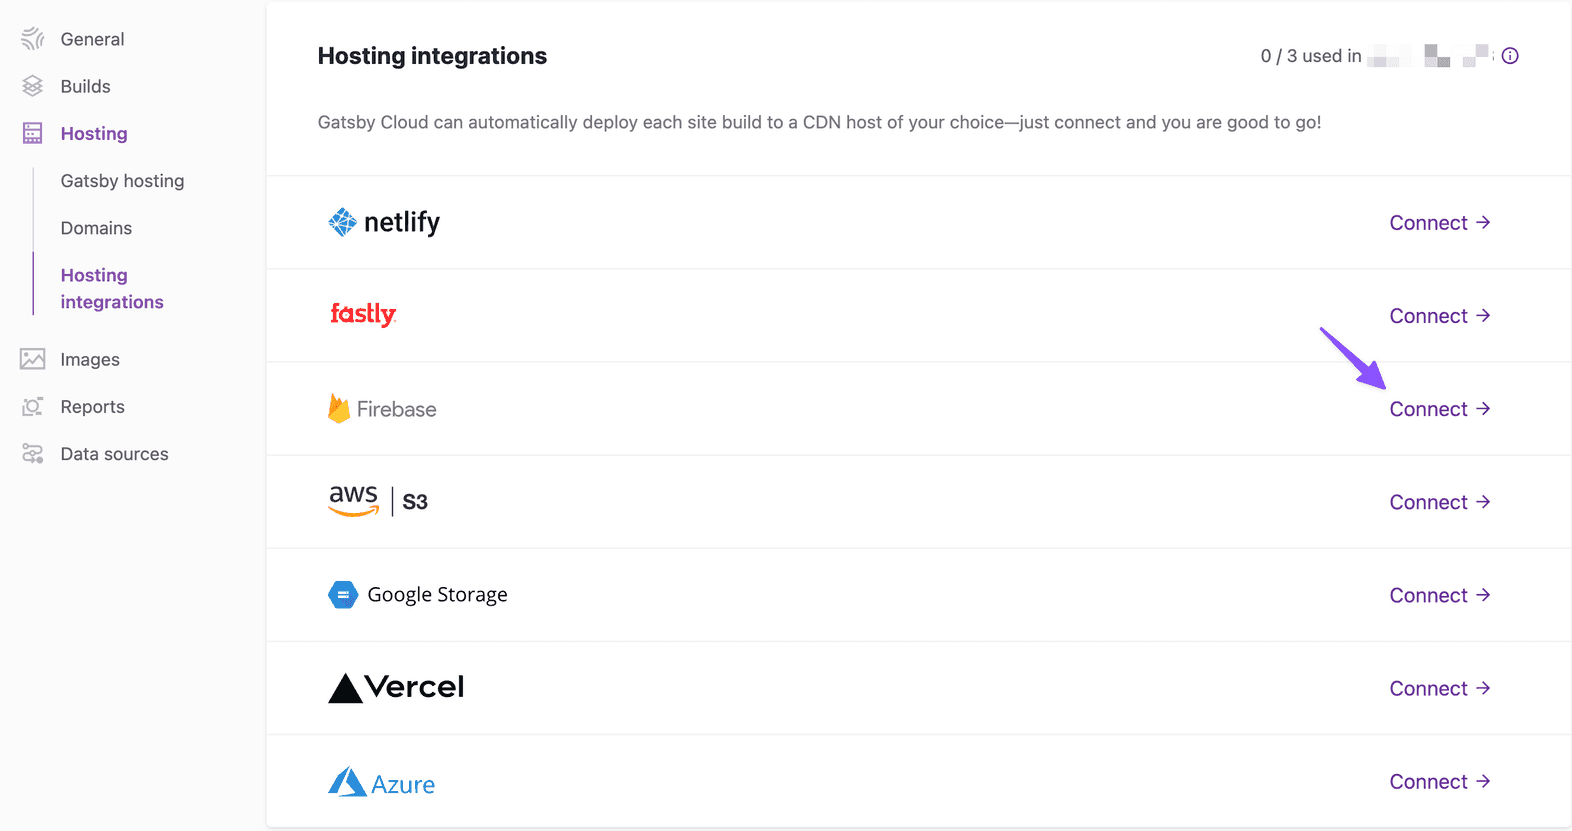This screenshot has height=831, width=1572.
Task: Click the Google Storage icon
Action: click(x=342, y=594)
